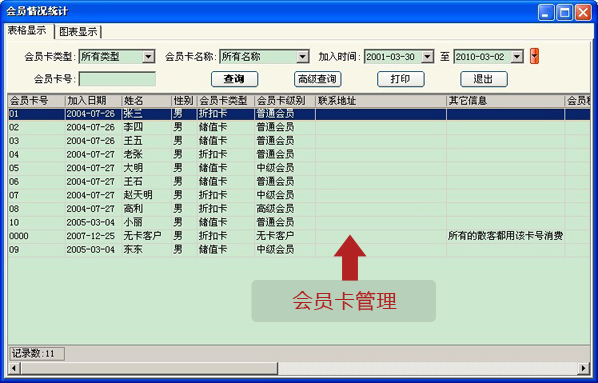
Task: Select the 无卡客户 row 0000
Action: (x=299, y=236)
